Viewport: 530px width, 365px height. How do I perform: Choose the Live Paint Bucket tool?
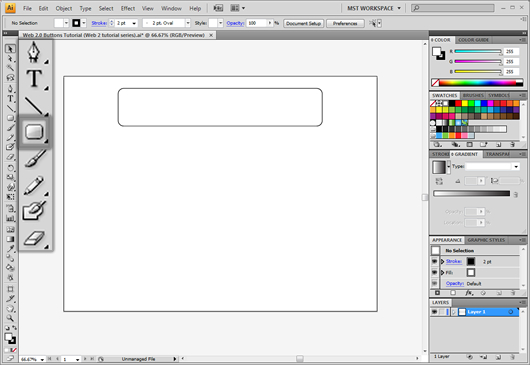point(10,268)
